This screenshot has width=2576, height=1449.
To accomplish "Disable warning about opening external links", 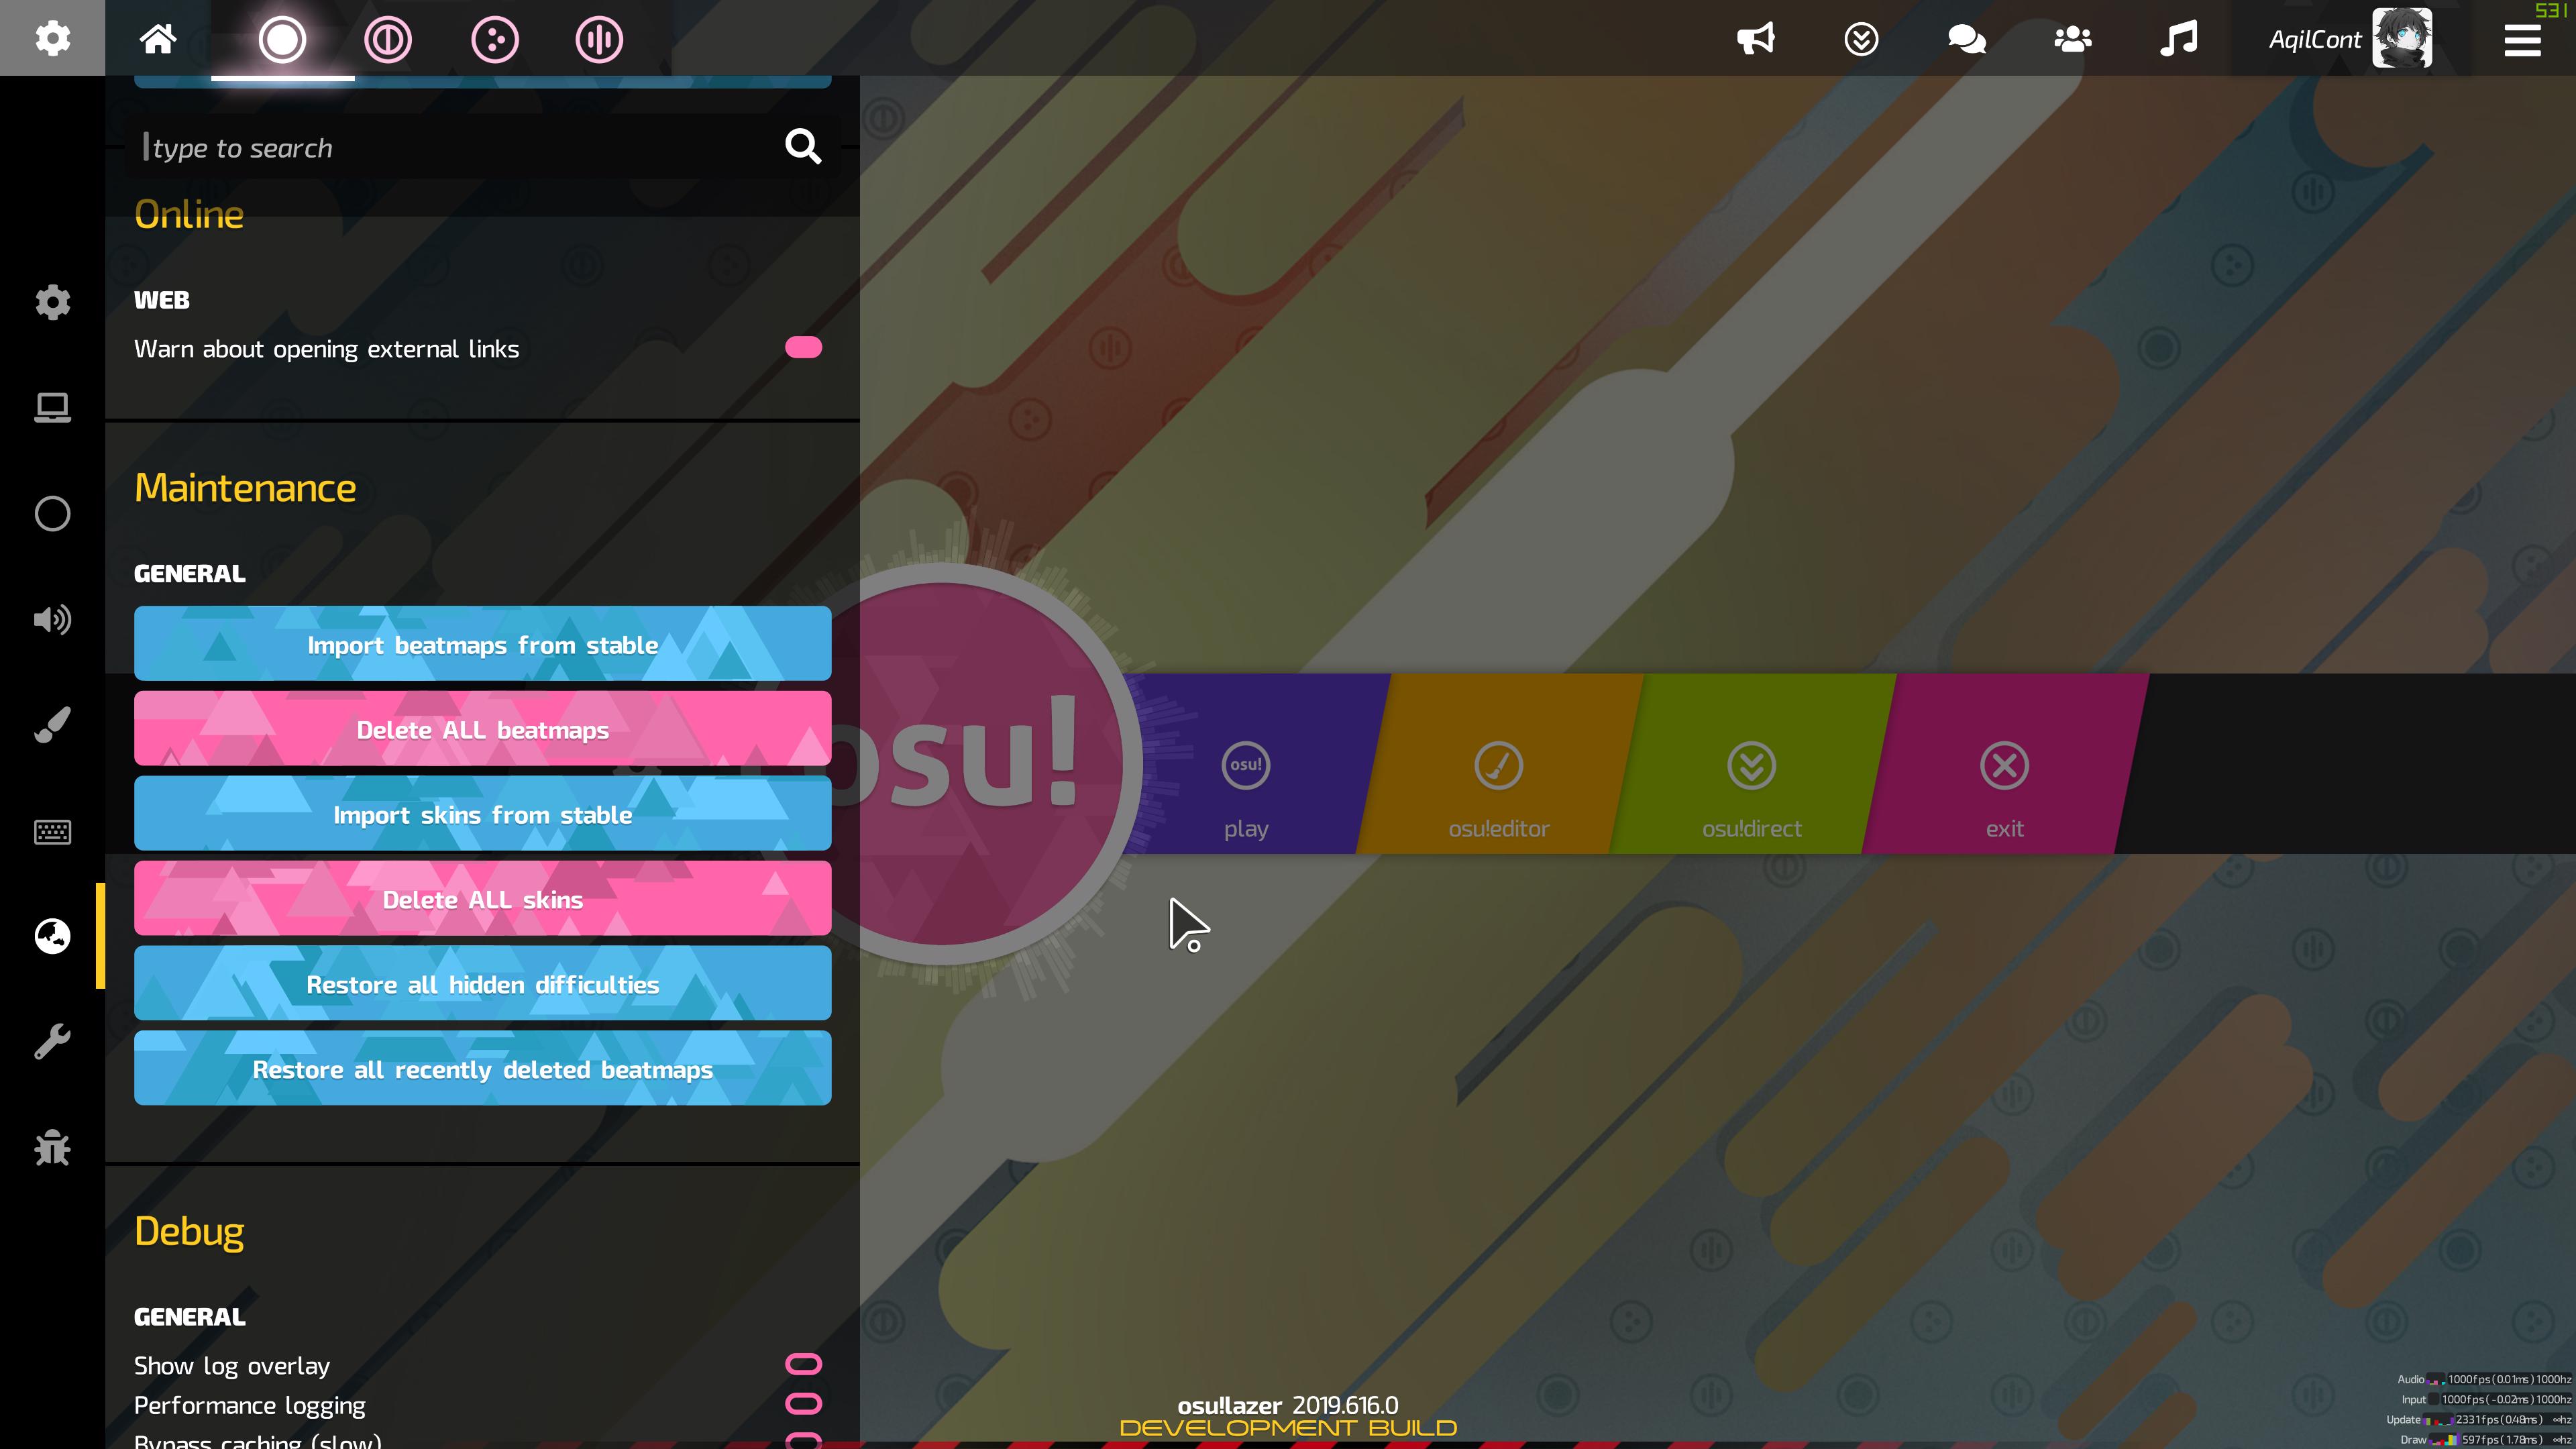I will point(803,348).
